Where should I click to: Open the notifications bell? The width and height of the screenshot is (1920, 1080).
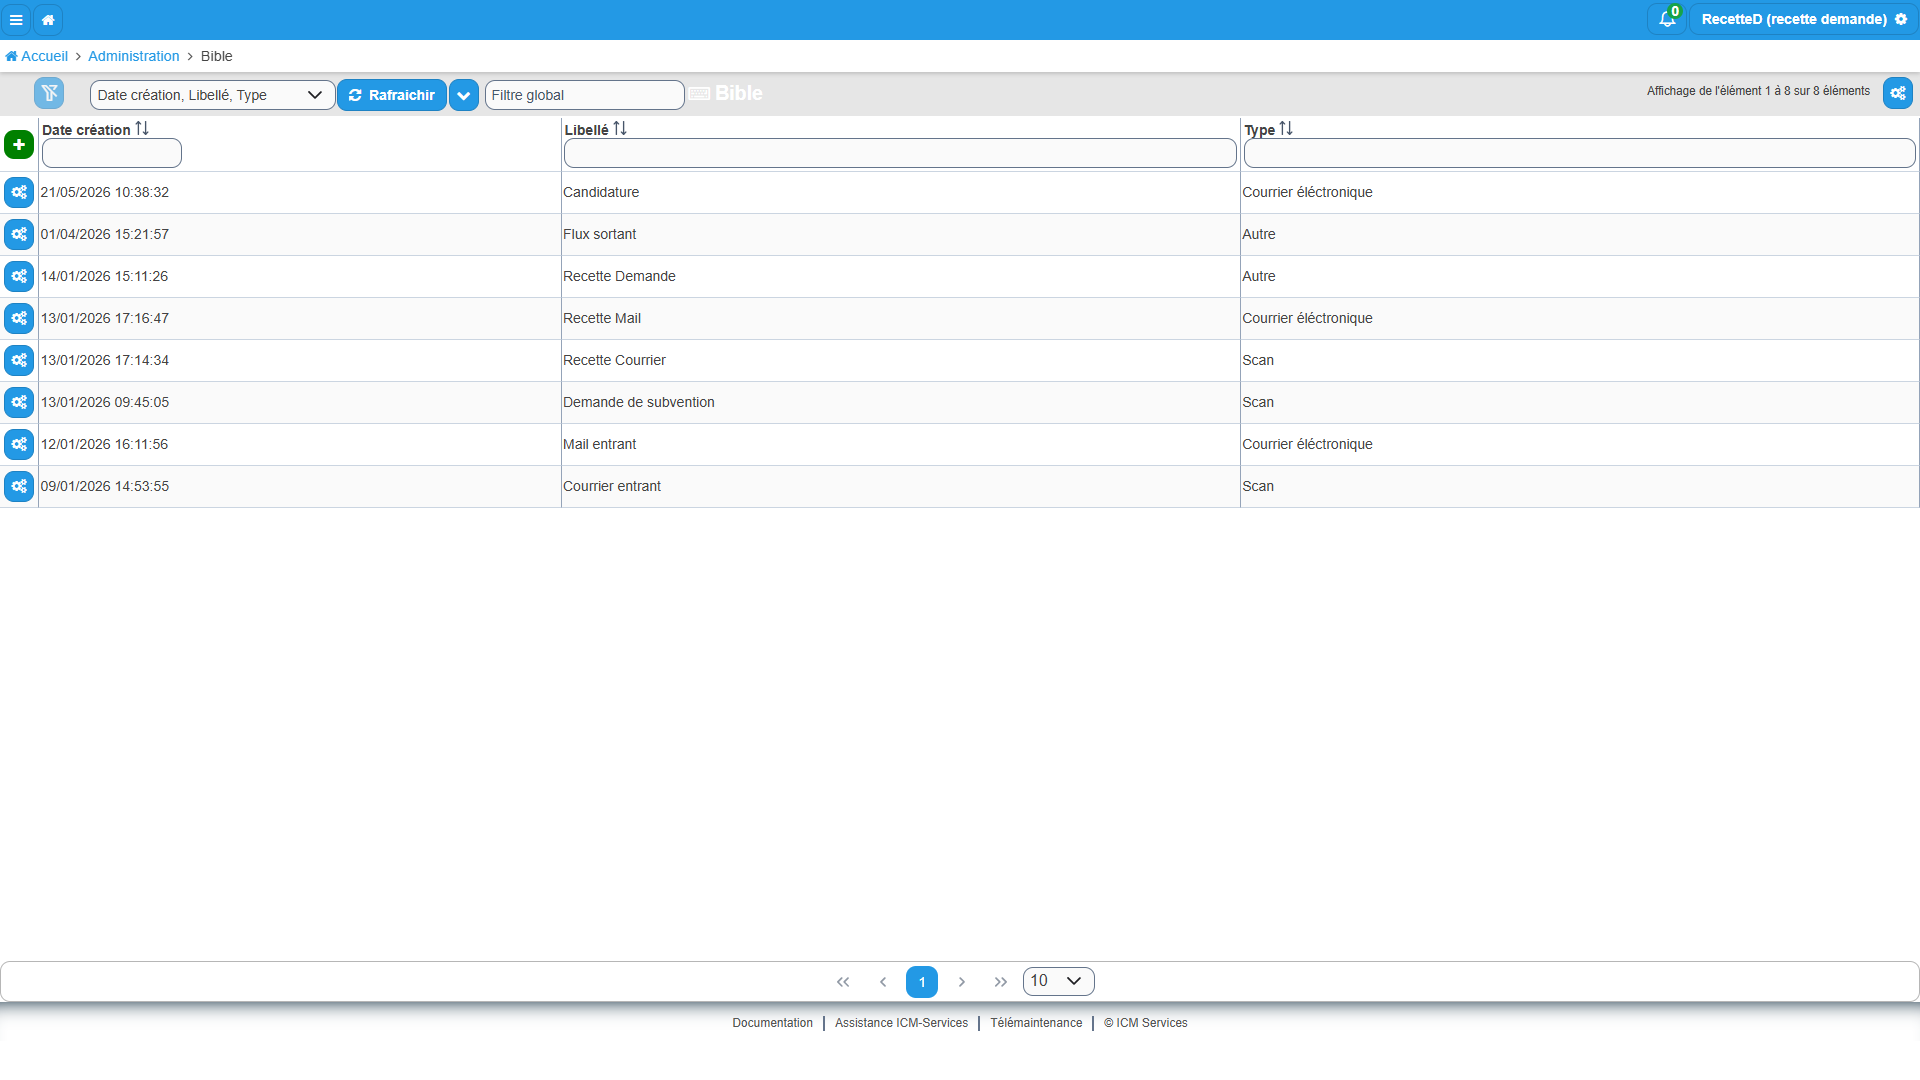(1666, 19)
